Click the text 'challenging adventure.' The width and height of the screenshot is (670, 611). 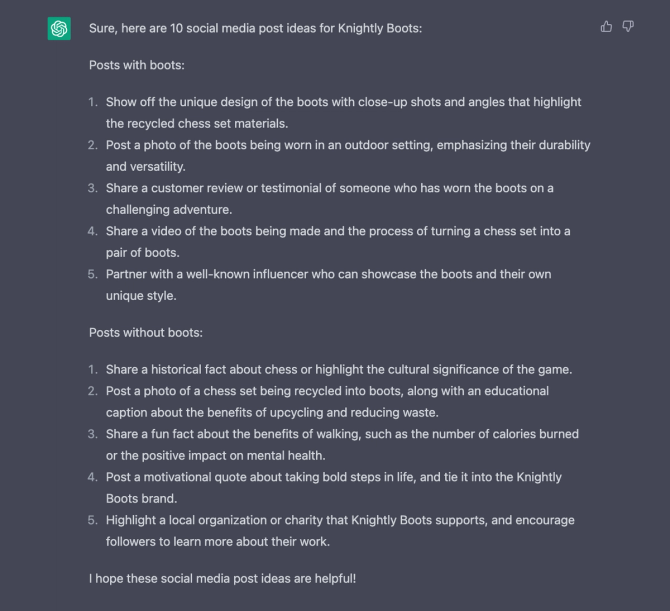tap(169, 210)
